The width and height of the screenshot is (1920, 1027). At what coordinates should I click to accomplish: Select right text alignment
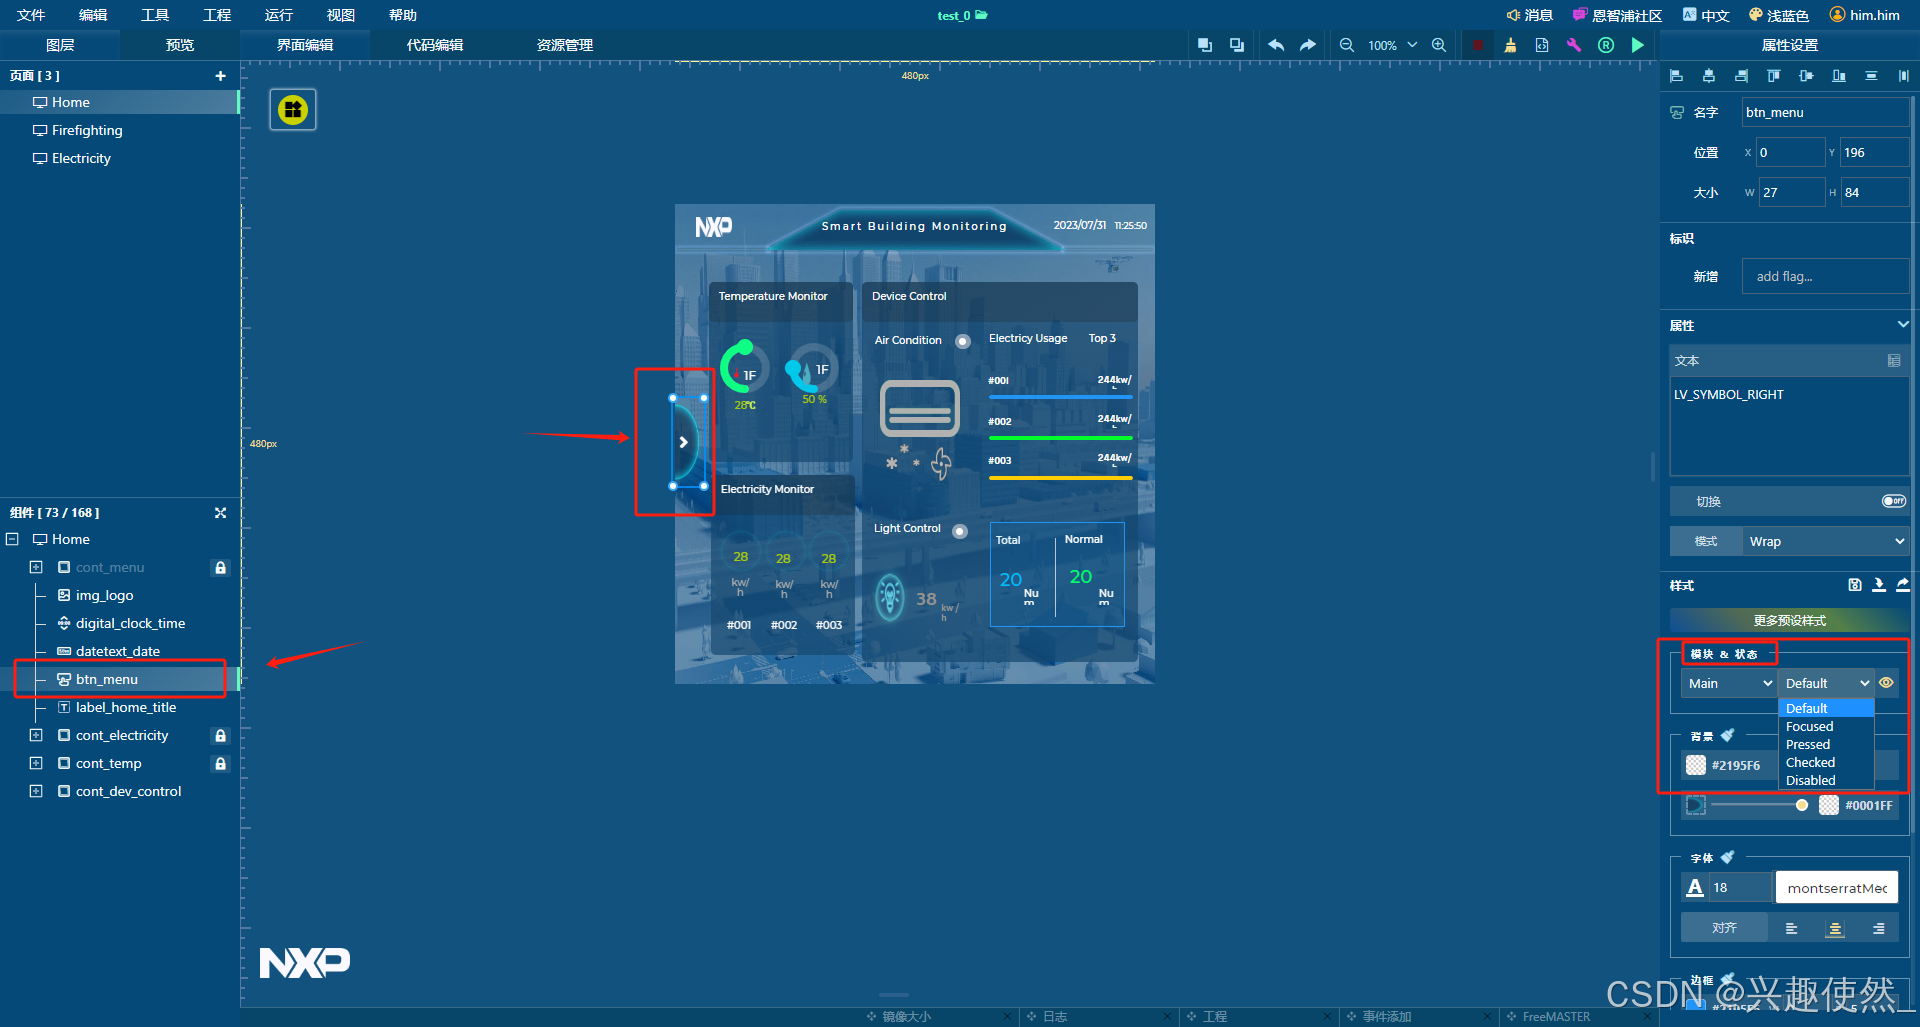[1879, 928]
